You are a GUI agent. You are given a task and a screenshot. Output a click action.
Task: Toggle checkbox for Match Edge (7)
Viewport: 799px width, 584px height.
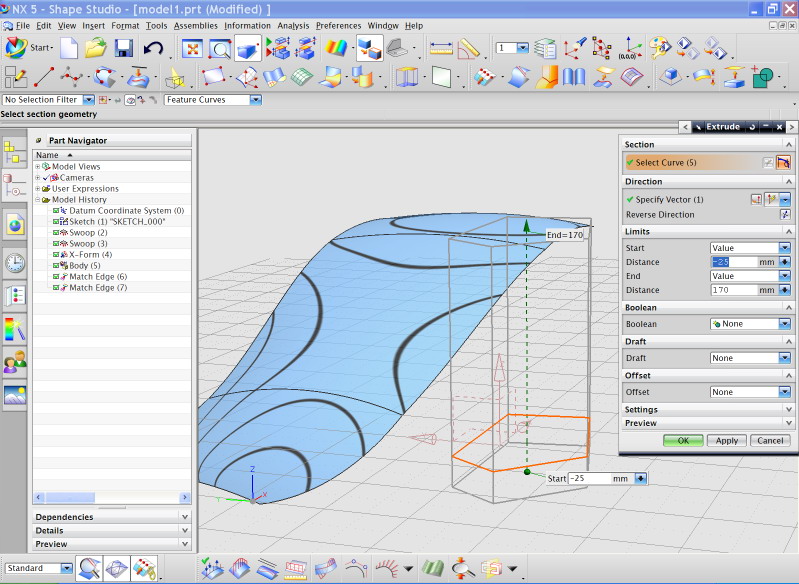(57, 288)
